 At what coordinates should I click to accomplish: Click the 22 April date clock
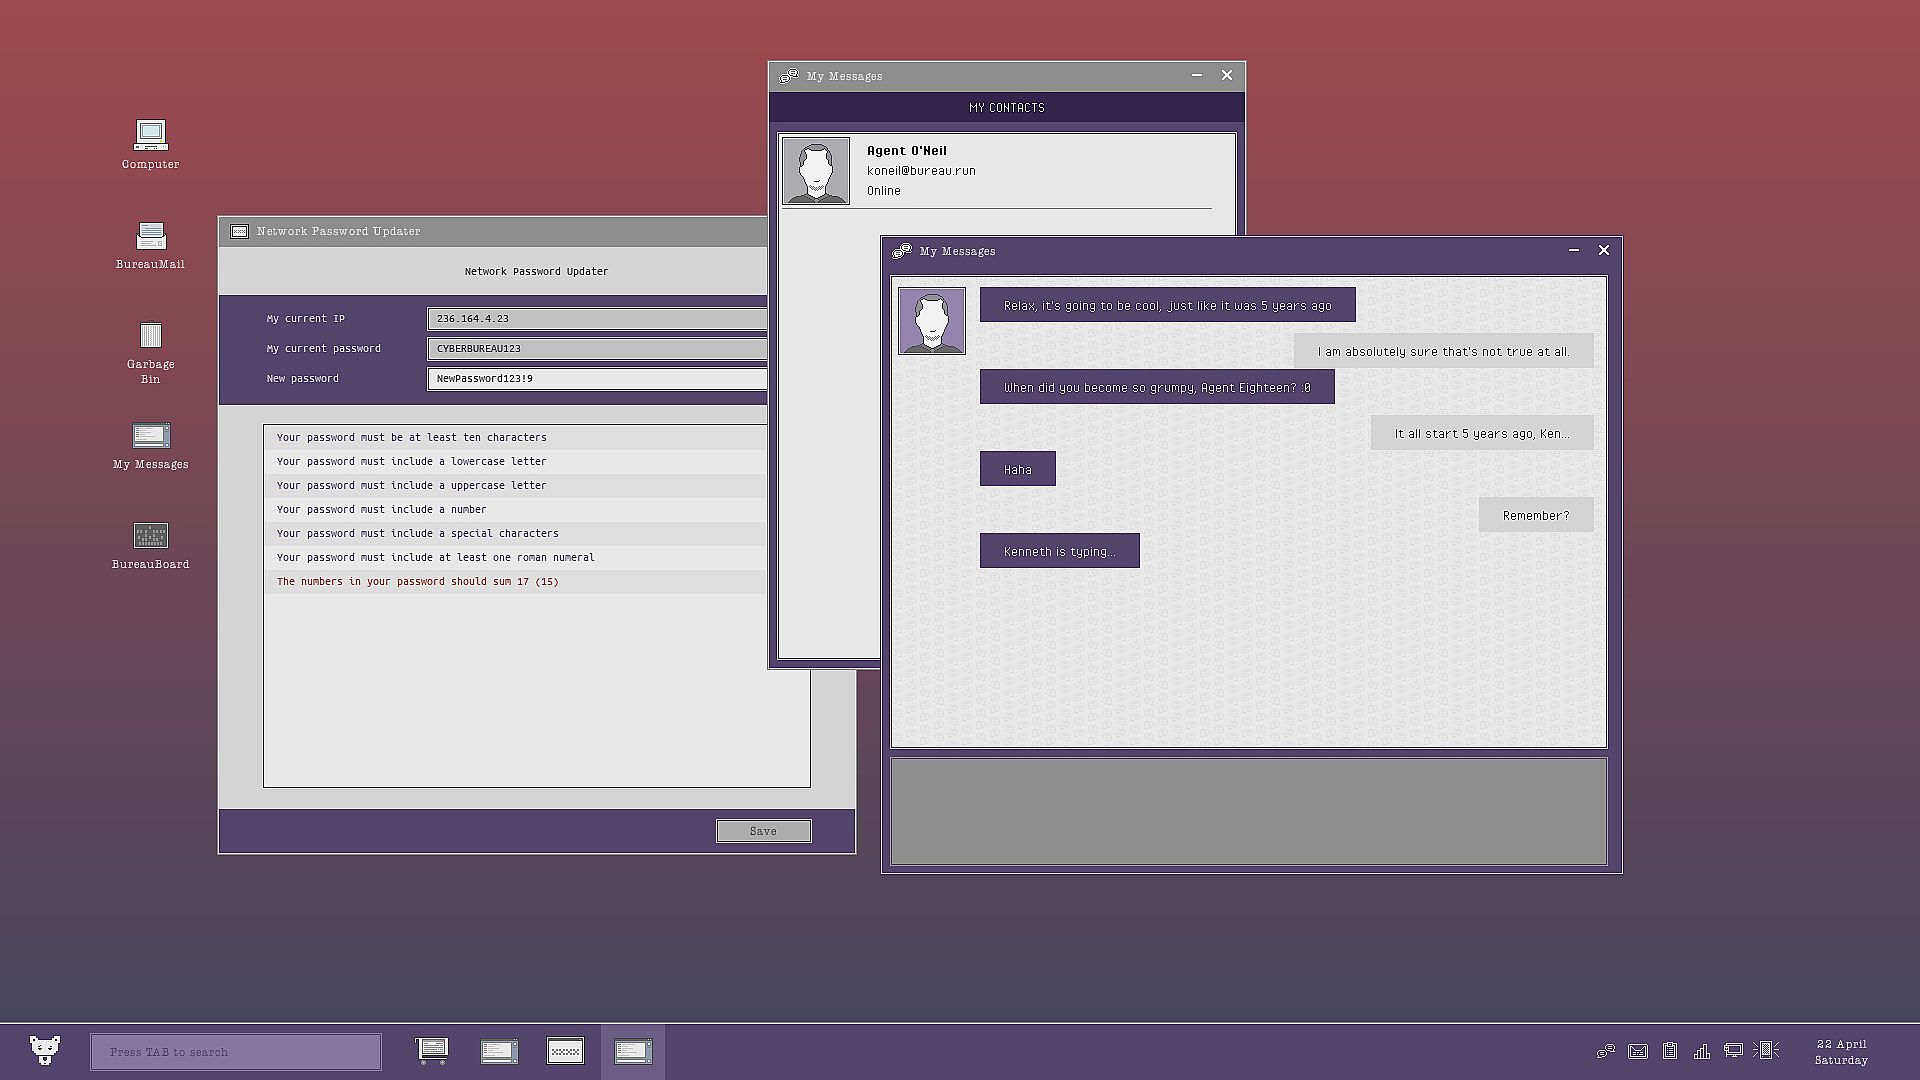pos(1840,1052)
